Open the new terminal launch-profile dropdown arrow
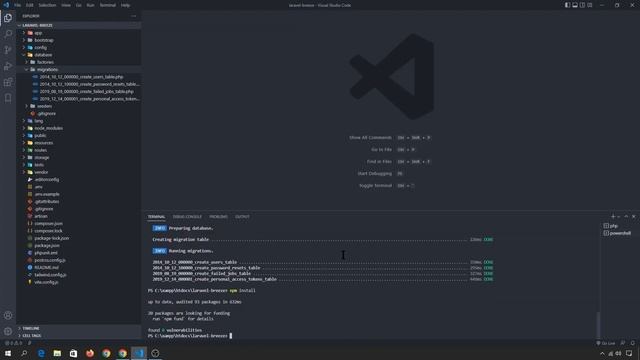 618,217
